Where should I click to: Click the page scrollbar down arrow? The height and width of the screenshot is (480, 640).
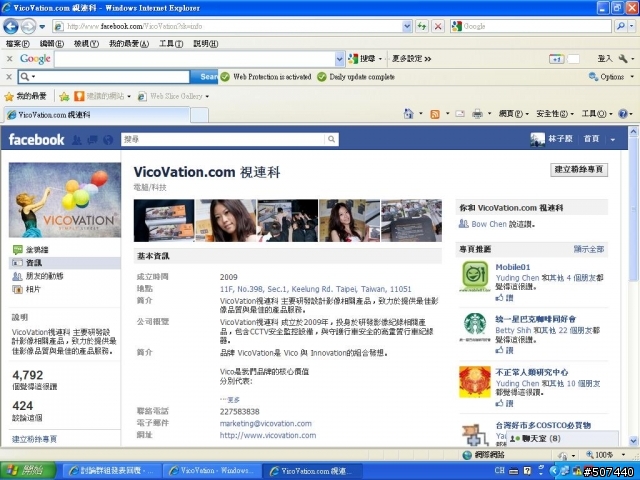[x=633, y=441]
